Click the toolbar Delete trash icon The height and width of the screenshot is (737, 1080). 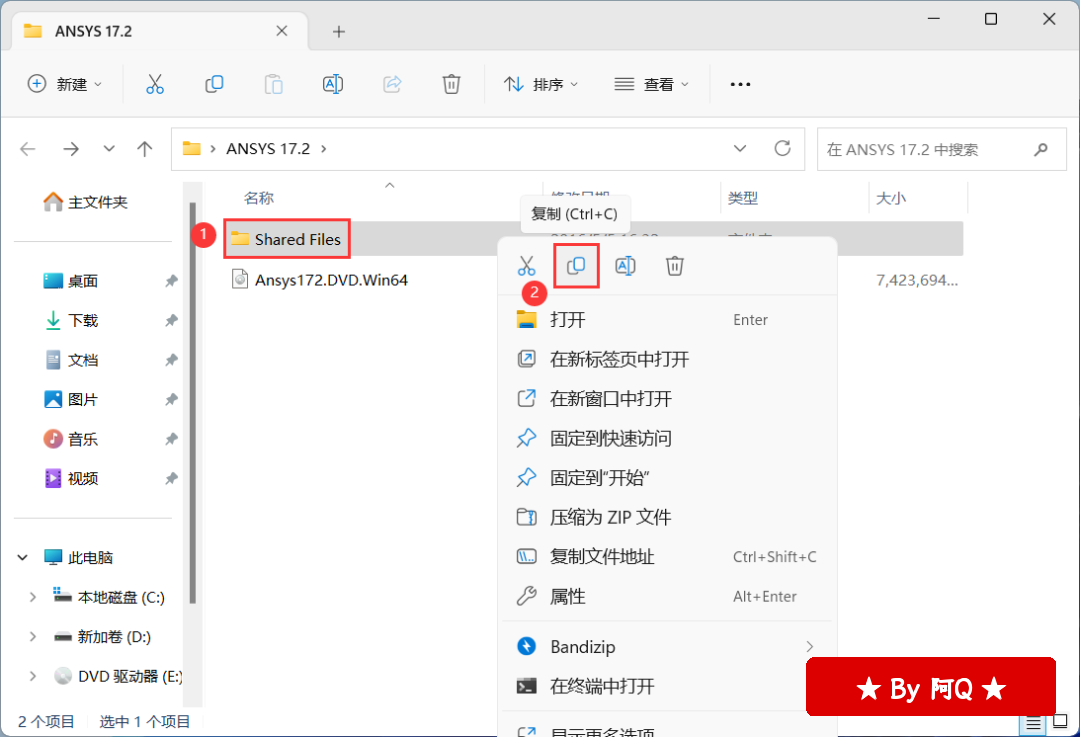(x=451, y=84)
